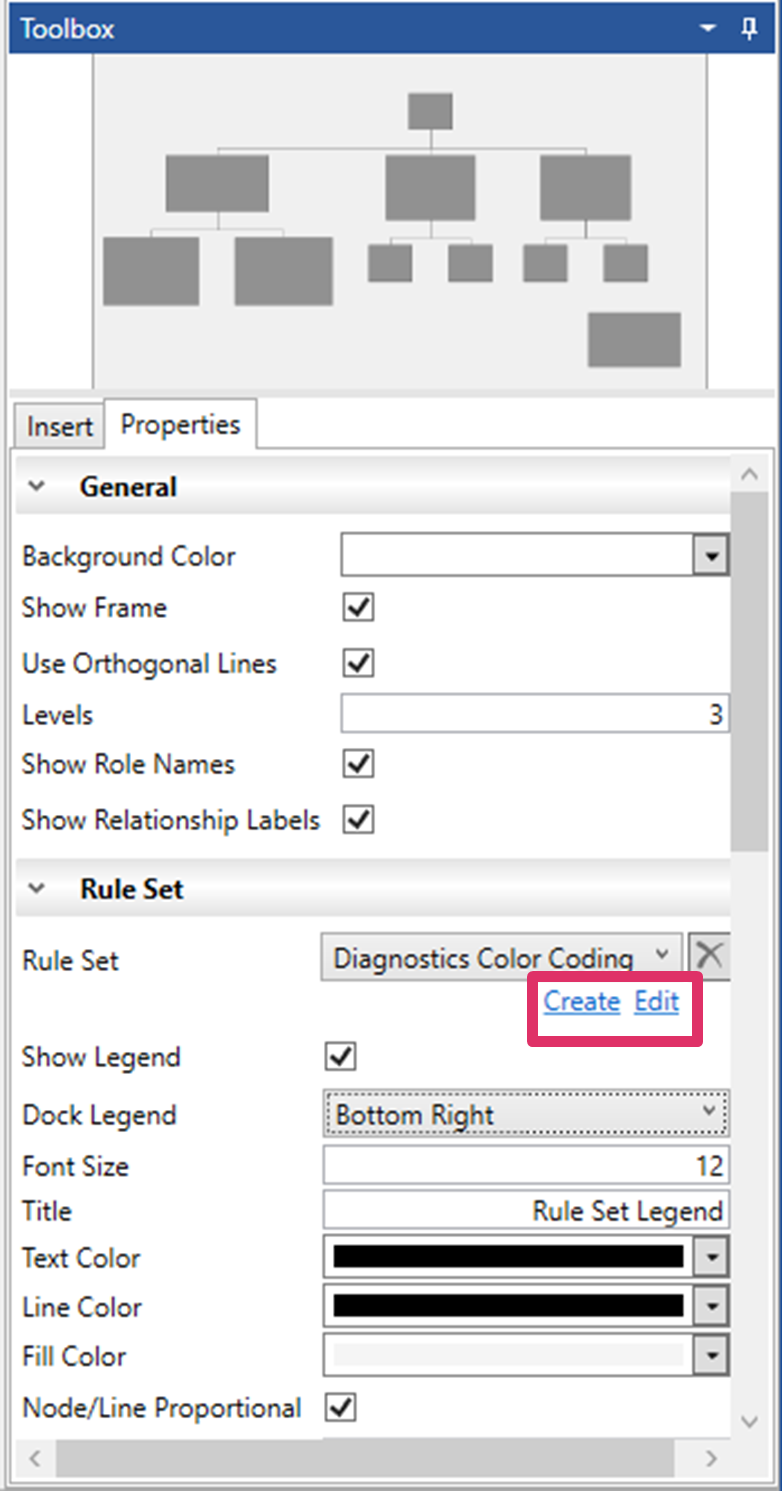
Task: Click the Create rule set link
Action: [x=582, y=1001]
